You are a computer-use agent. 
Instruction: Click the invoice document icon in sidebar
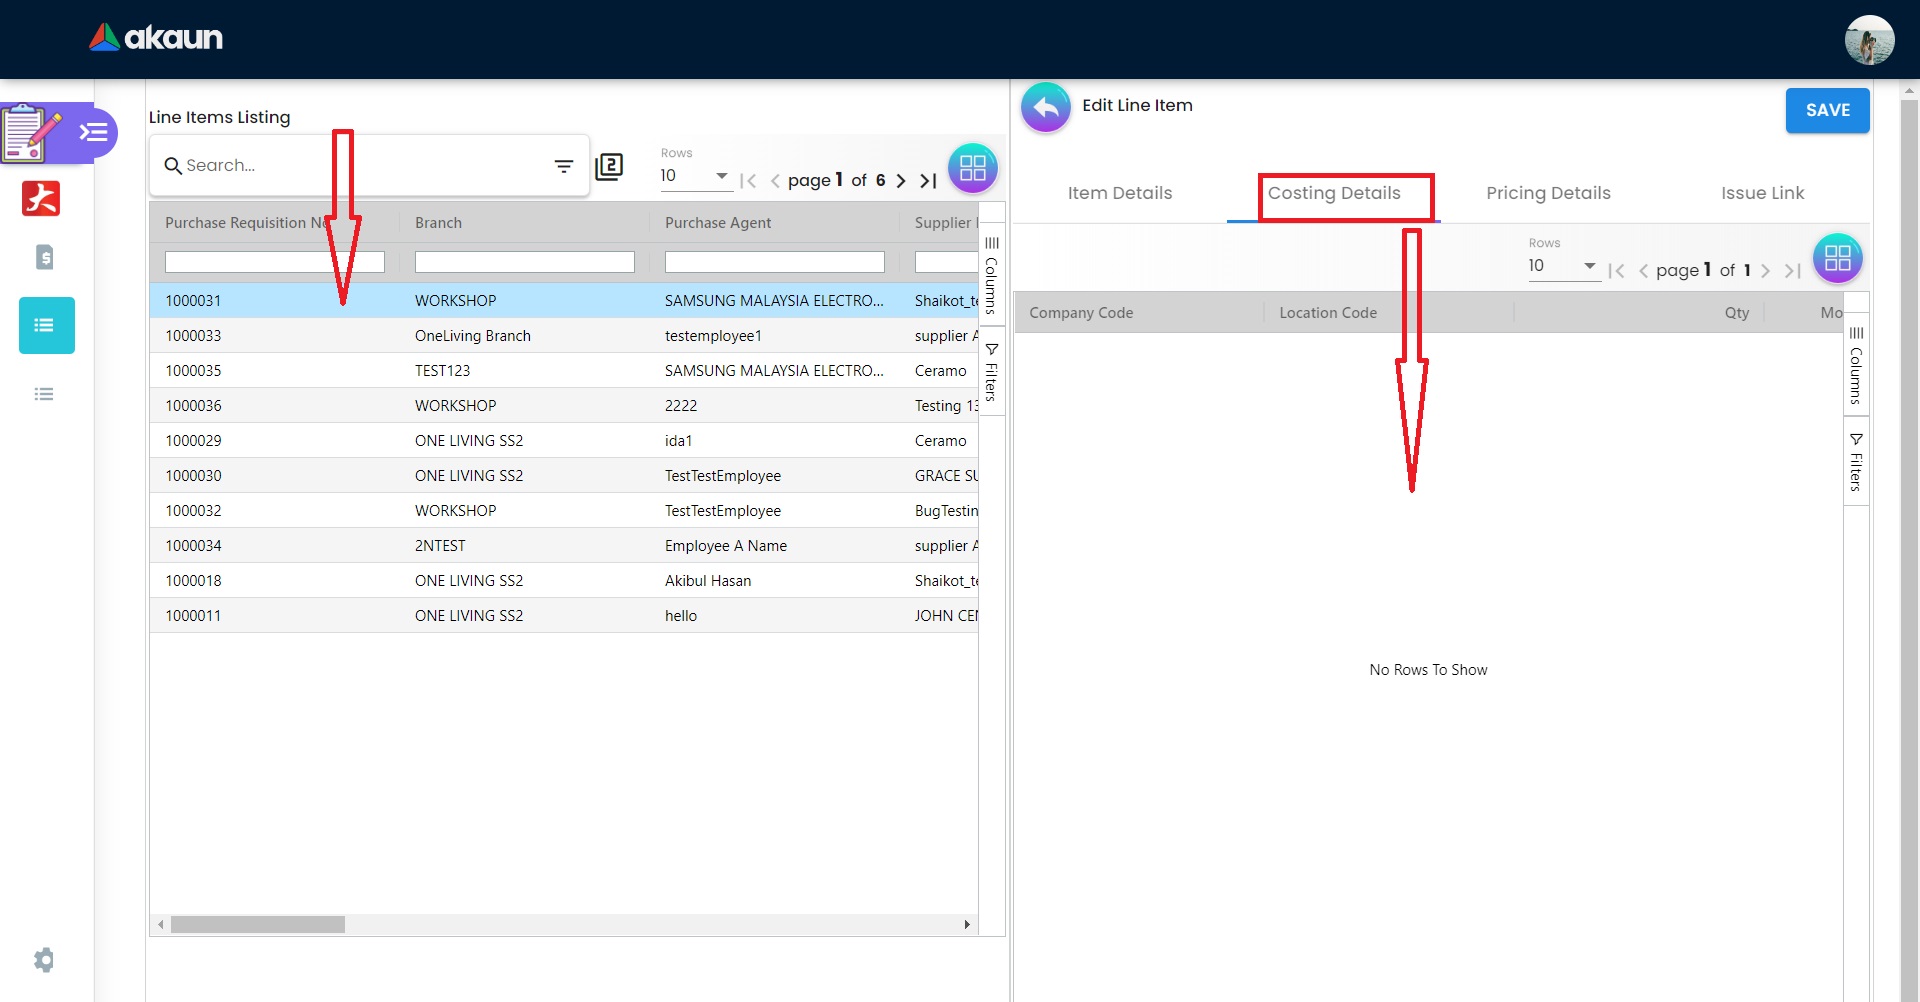[44, 258]
